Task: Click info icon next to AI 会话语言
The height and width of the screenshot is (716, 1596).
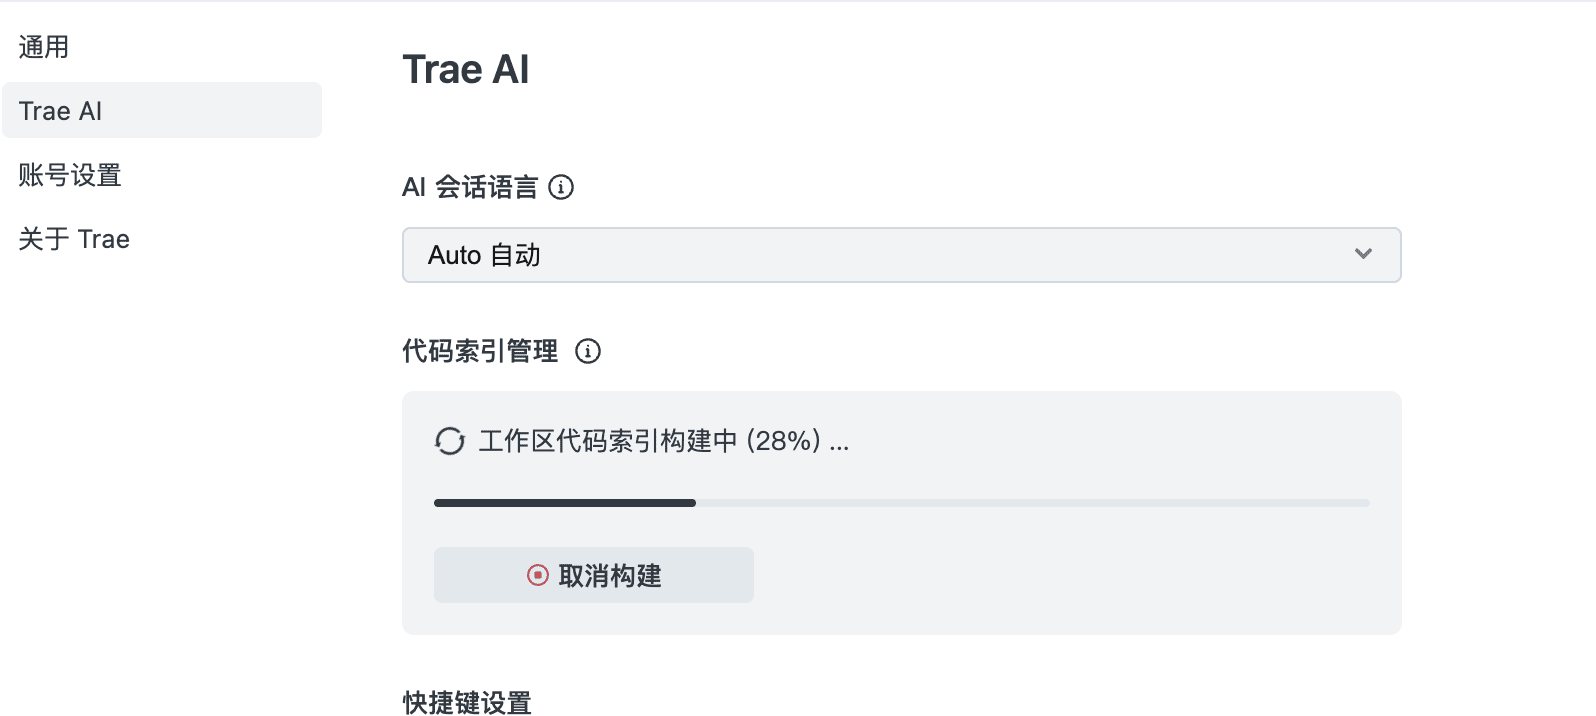Action: tap(561, 187)
